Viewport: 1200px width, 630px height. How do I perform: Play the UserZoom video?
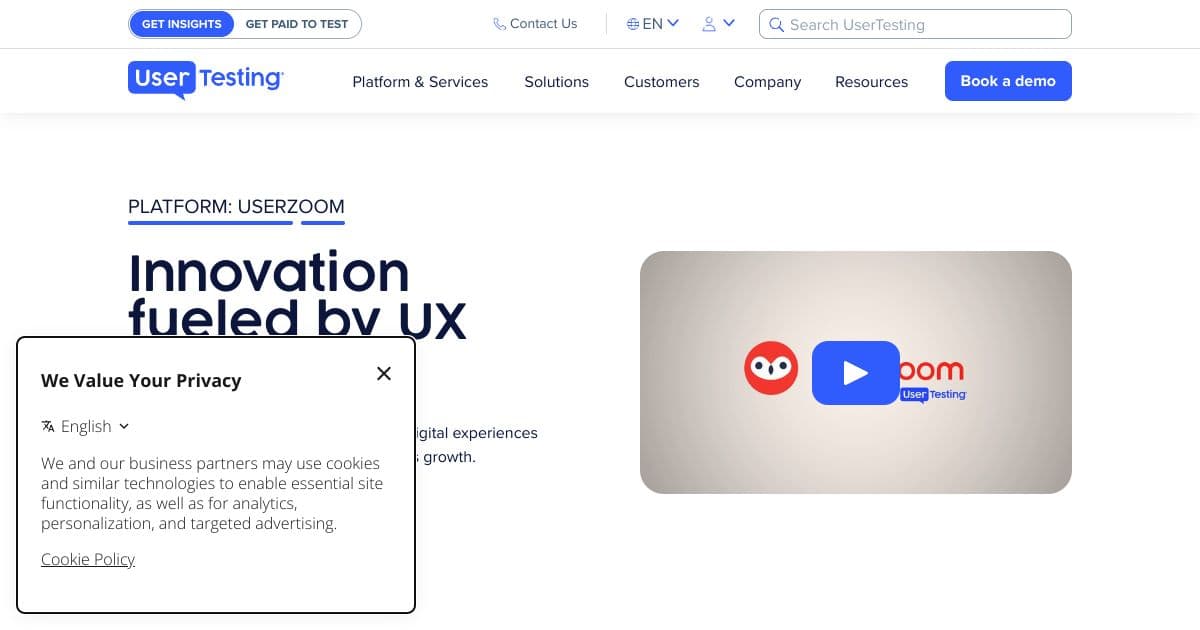pyautogui.click(x=856, y=373)
